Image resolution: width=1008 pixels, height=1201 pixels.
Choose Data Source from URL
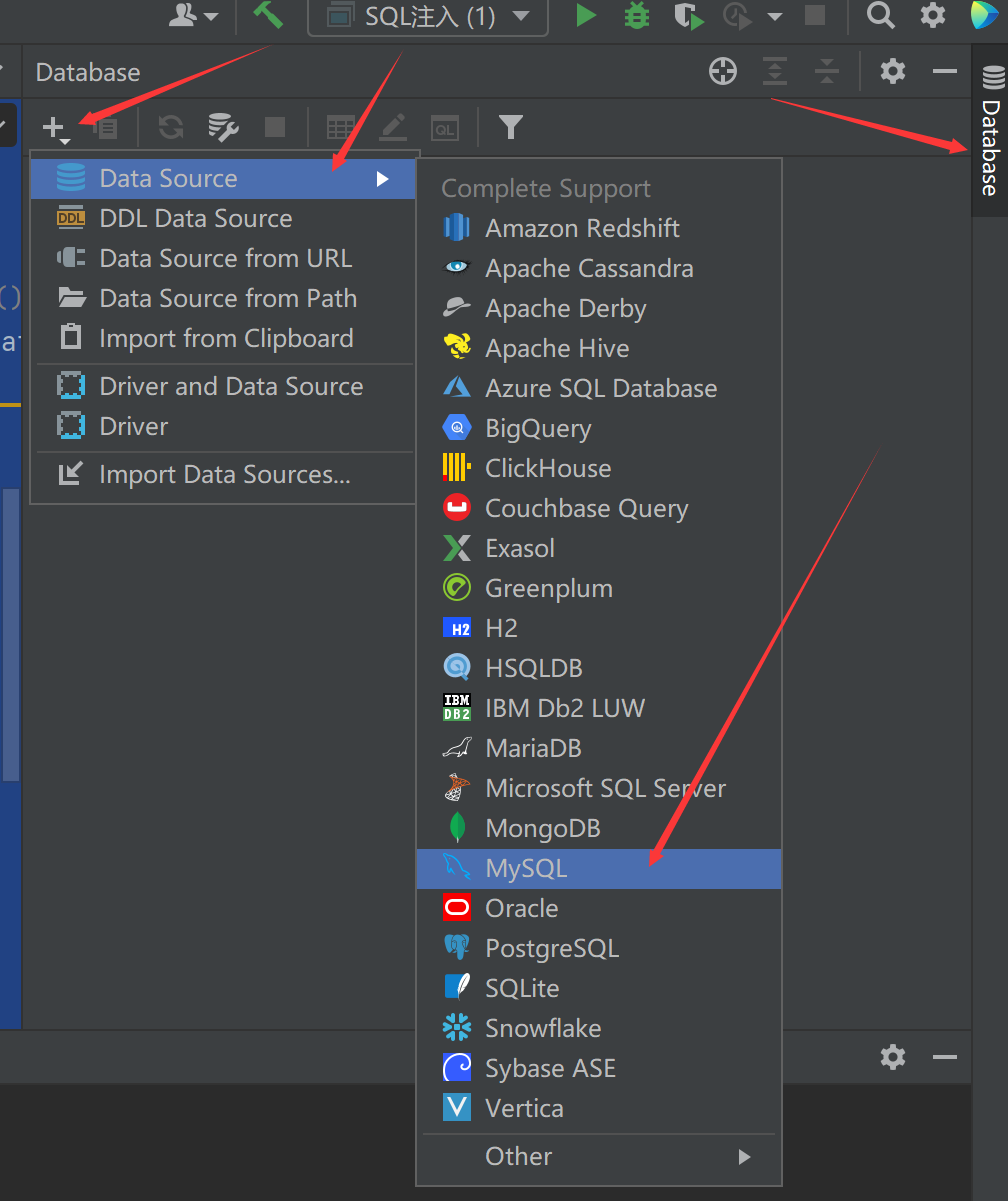(223, 259)
